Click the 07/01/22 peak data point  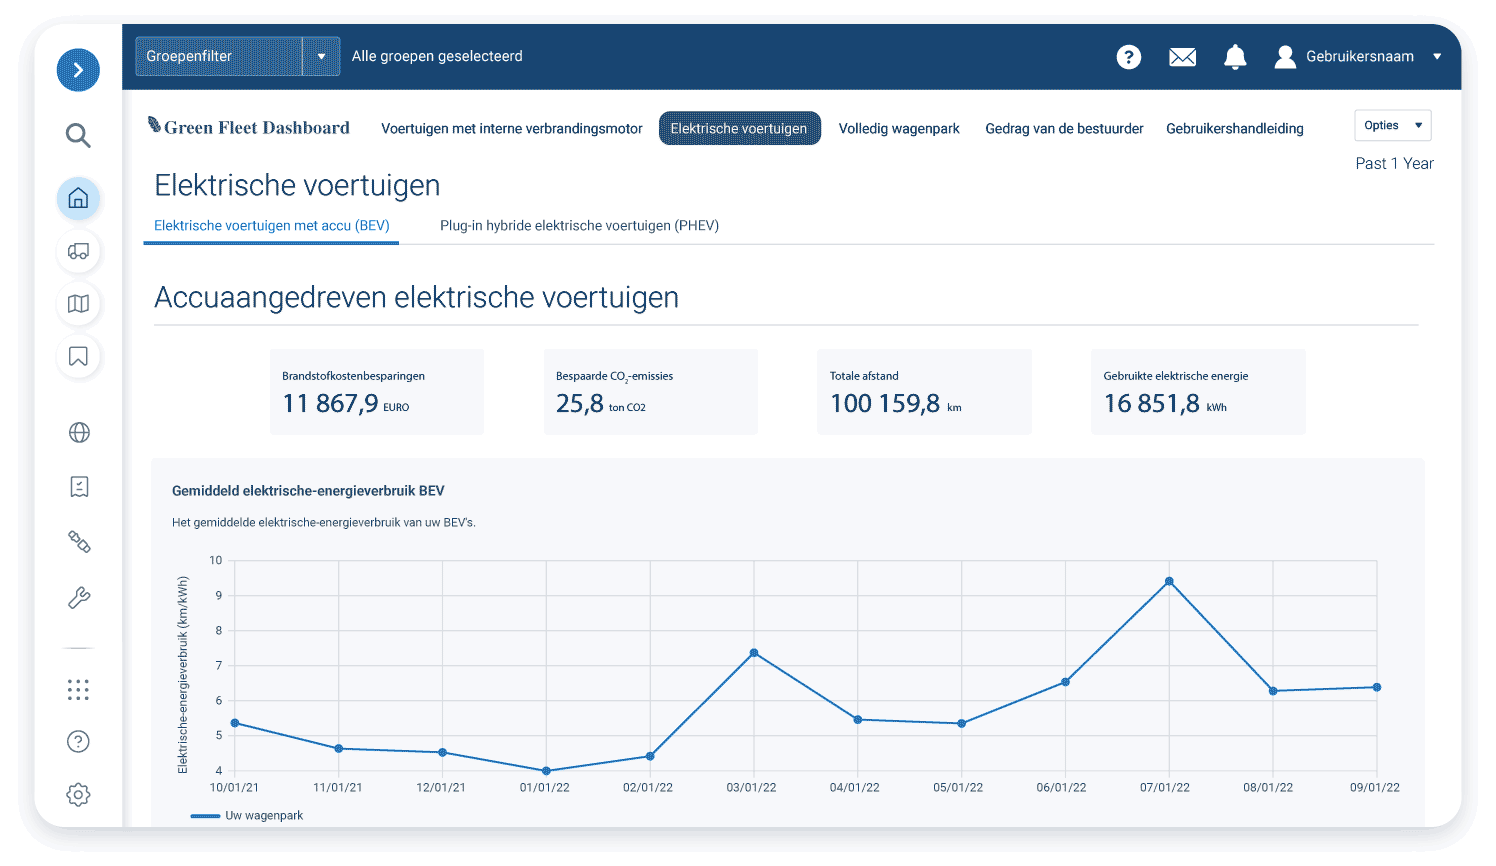(x=1169, y=581)
